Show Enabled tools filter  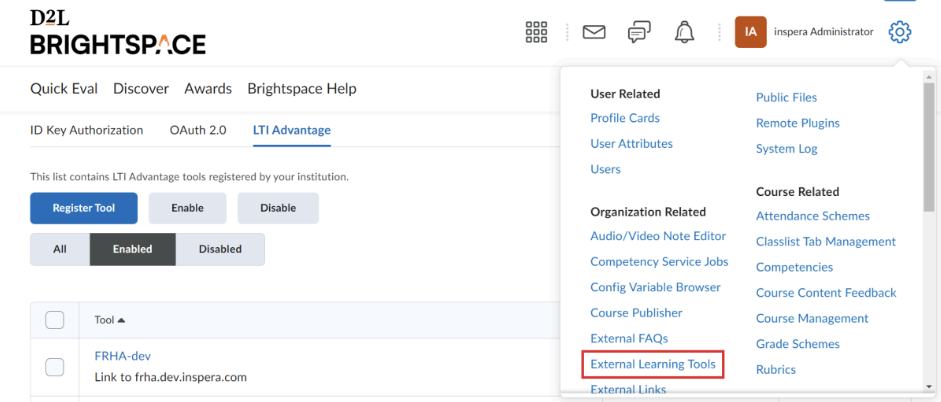pyautogui.click(x=133, y=249)
